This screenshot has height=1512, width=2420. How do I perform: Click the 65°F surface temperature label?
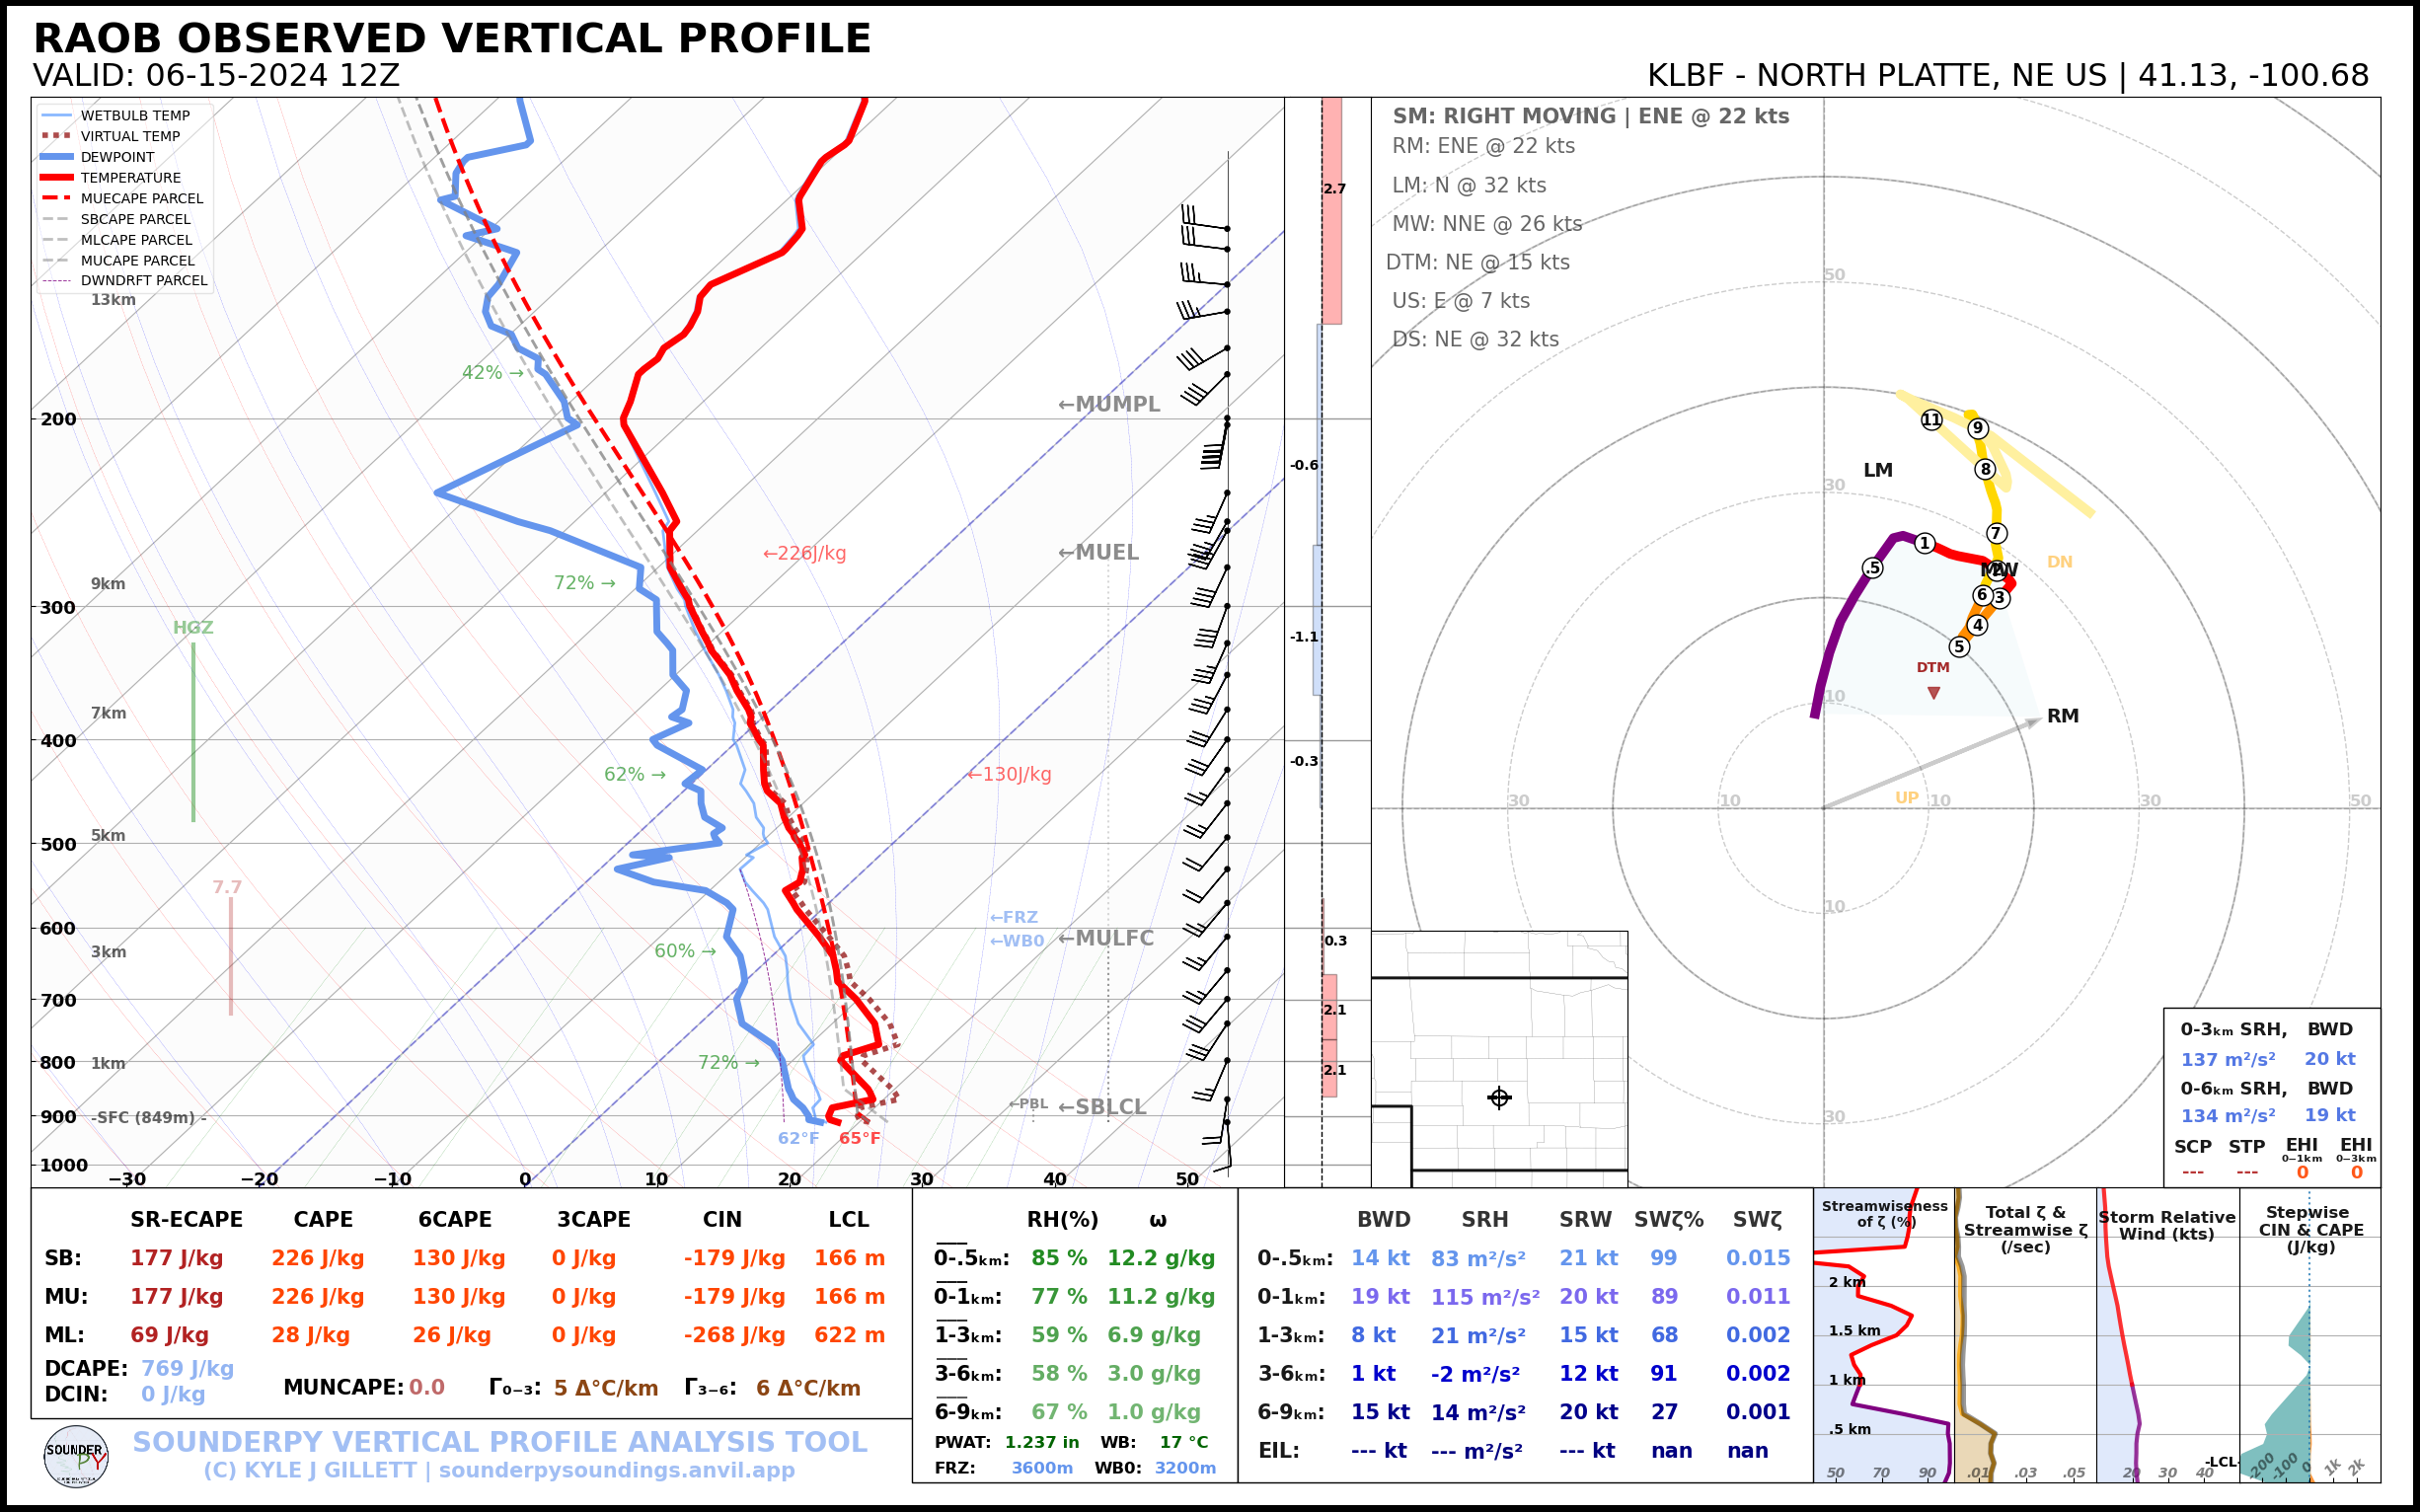[x=859, y=1138]
